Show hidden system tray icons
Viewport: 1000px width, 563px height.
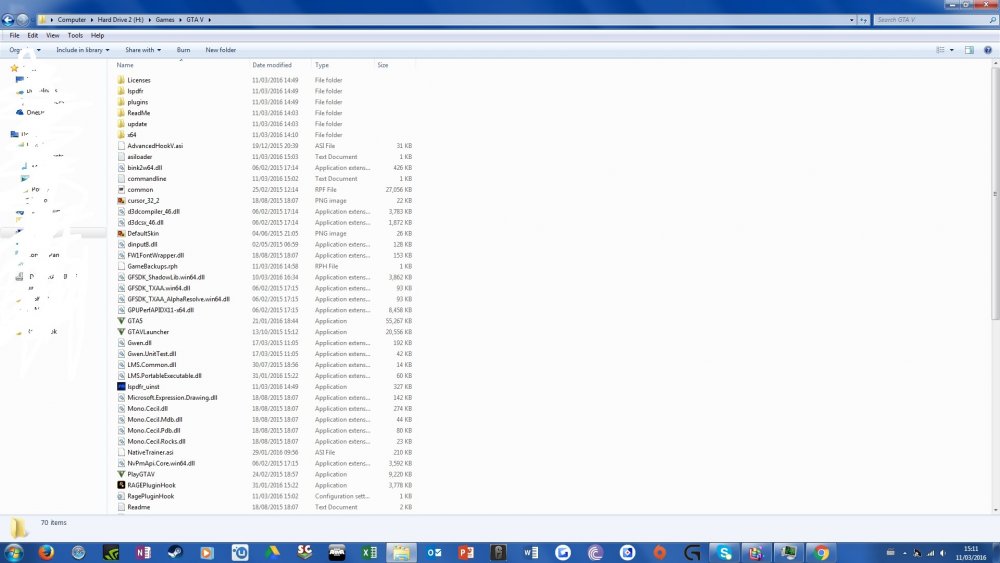904,553
